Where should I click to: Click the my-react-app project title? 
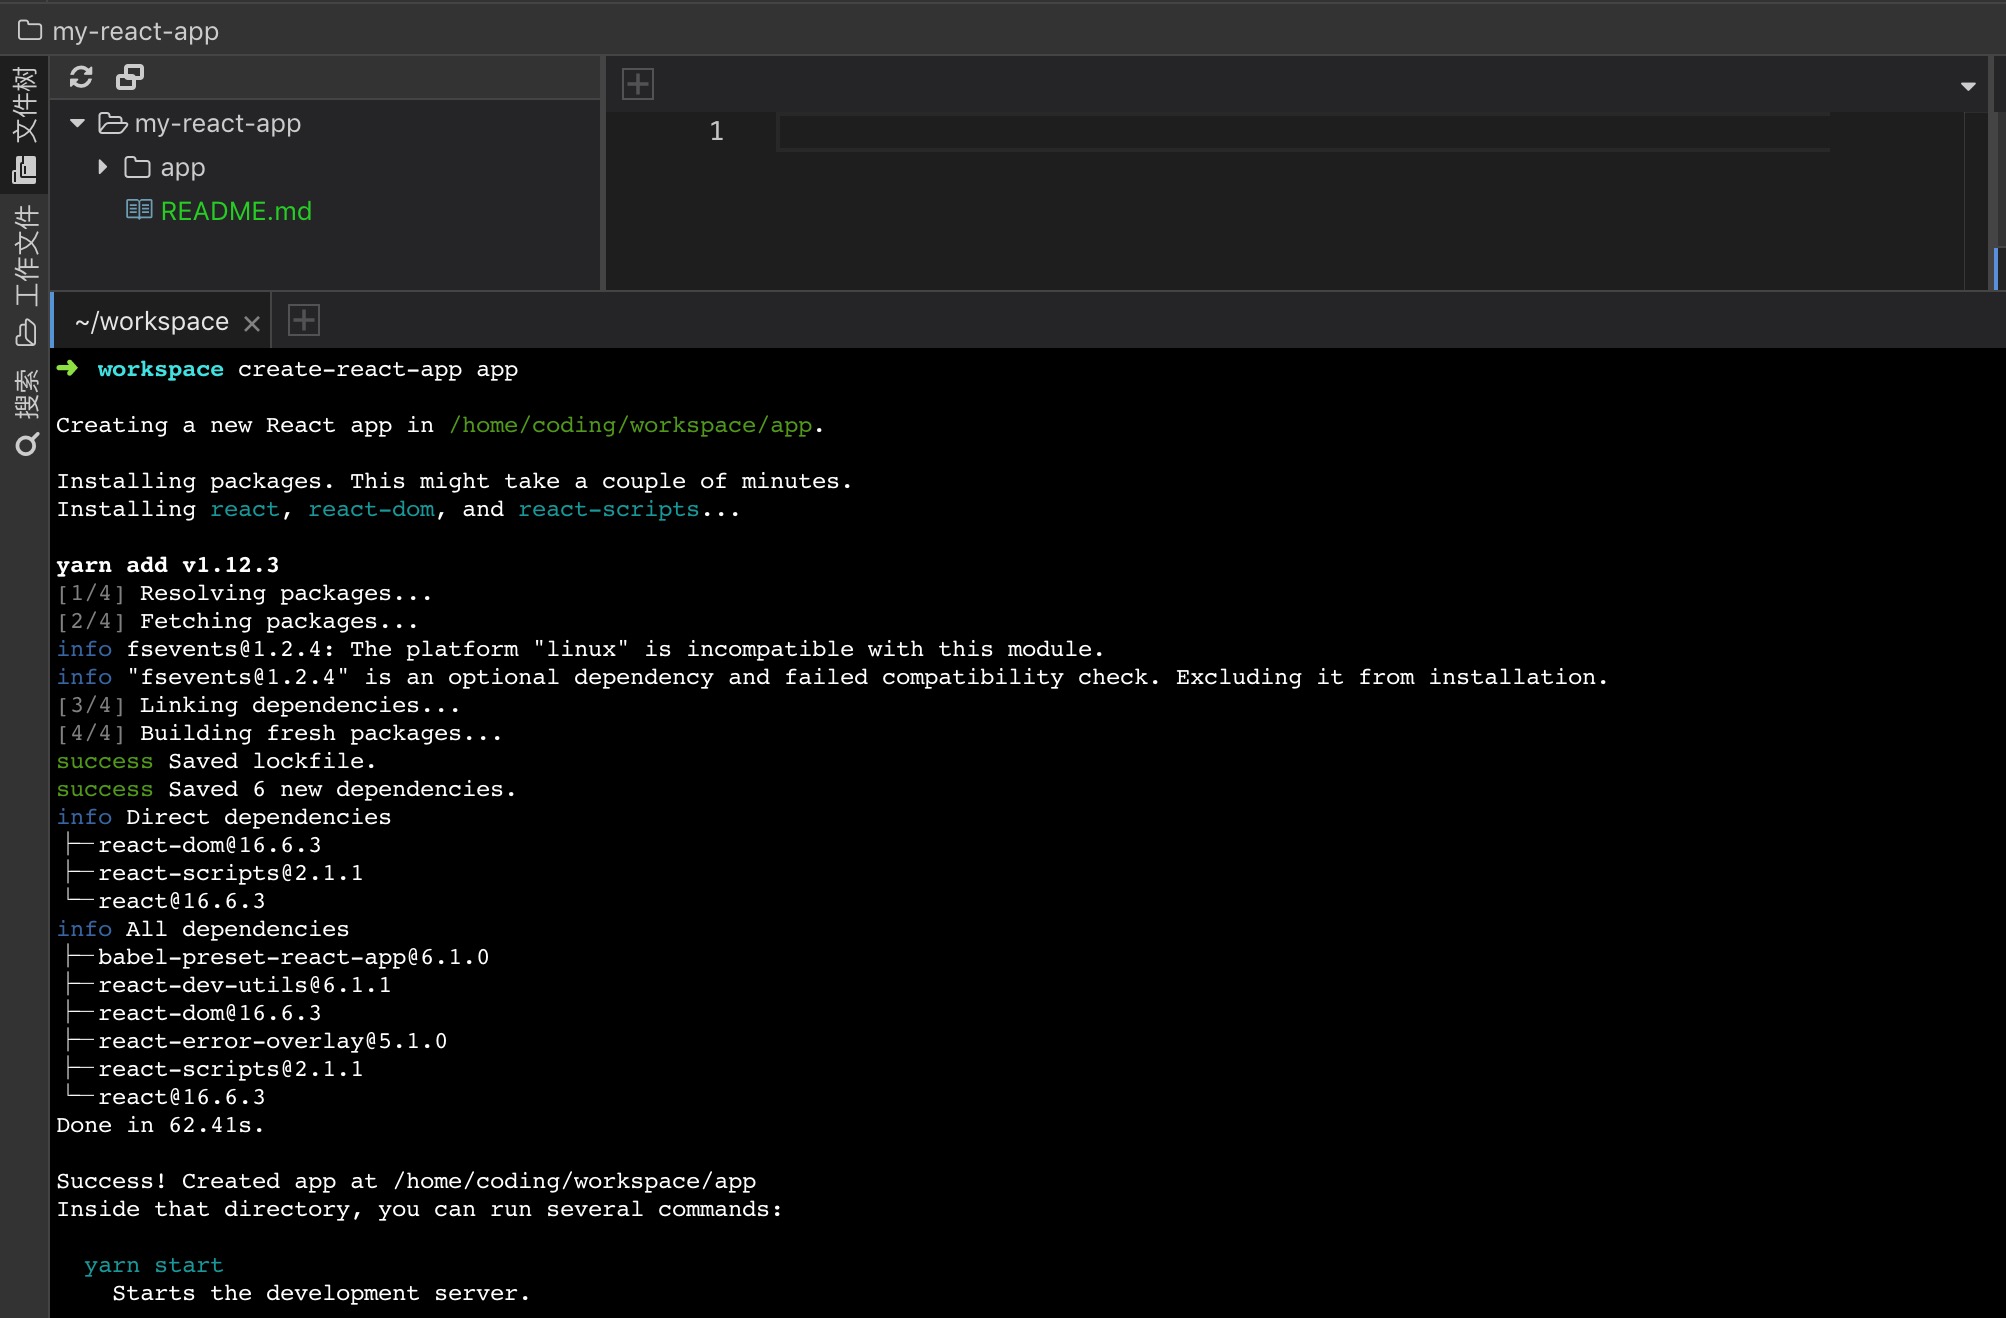[135, 31]
